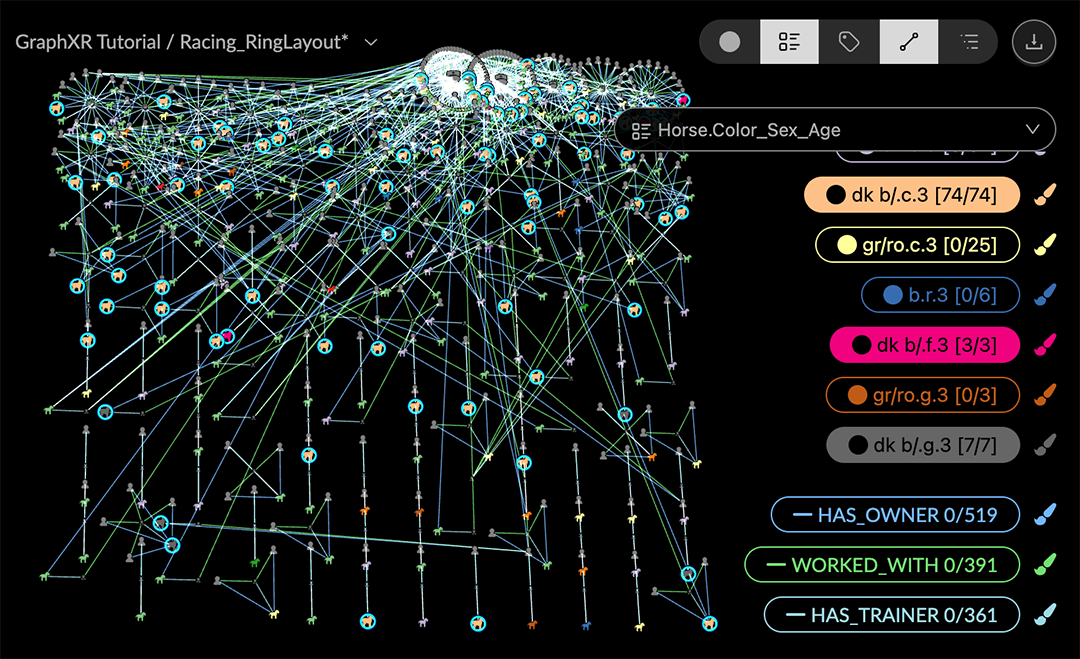Click the paintbrush next to HAS_OWNER
The height and width of the screenshot is (659, 1080).
[1044, 515]
